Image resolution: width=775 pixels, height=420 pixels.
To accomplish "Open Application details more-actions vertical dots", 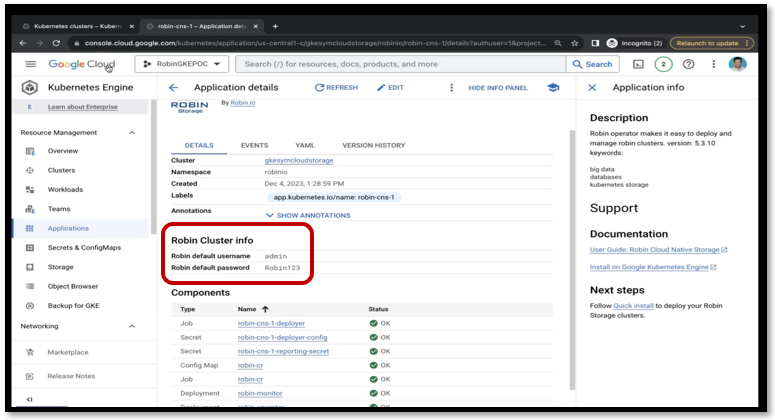I will coord(451,87).
